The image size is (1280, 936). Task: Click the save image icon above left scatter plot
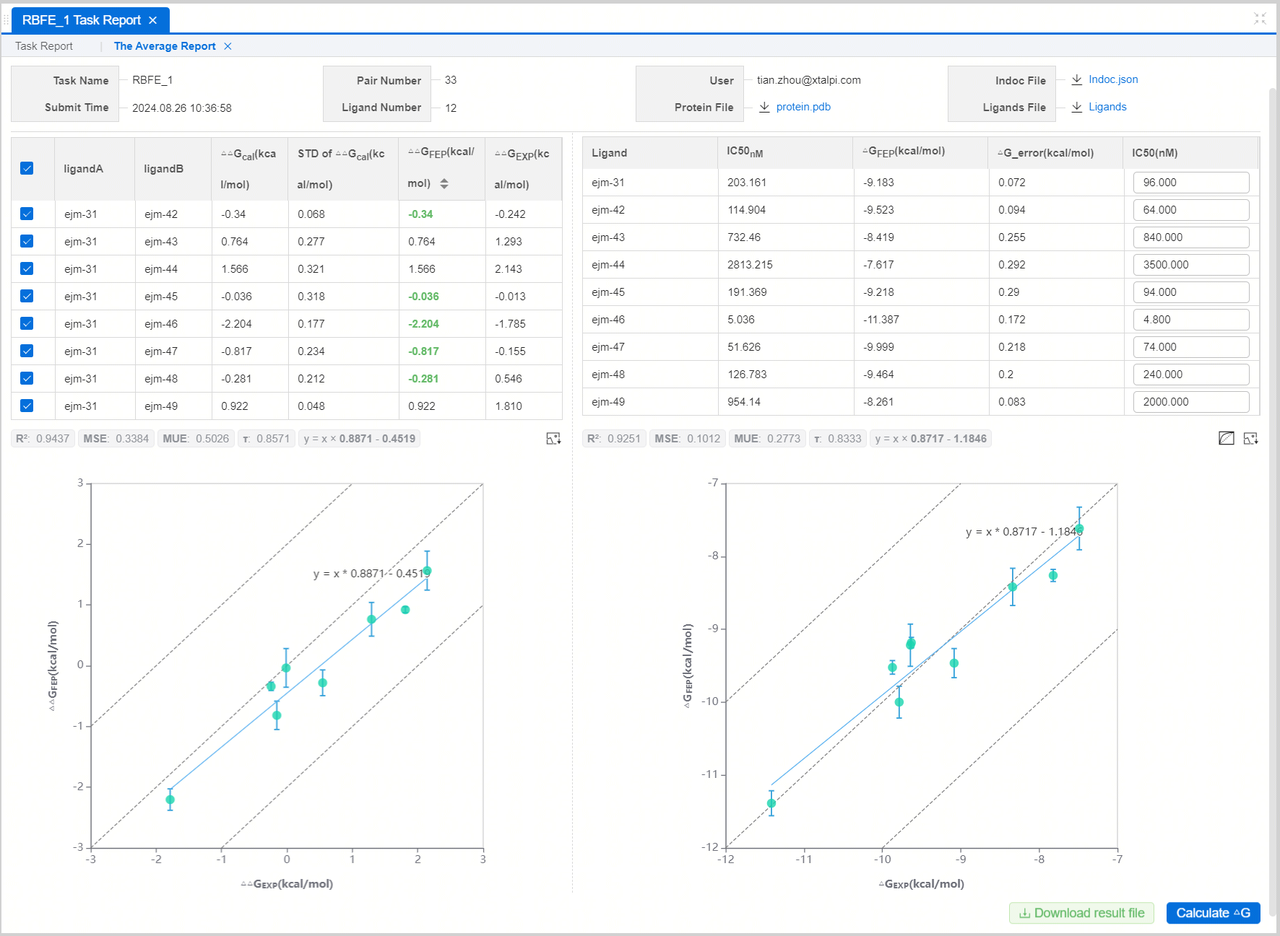coord(553,439)
